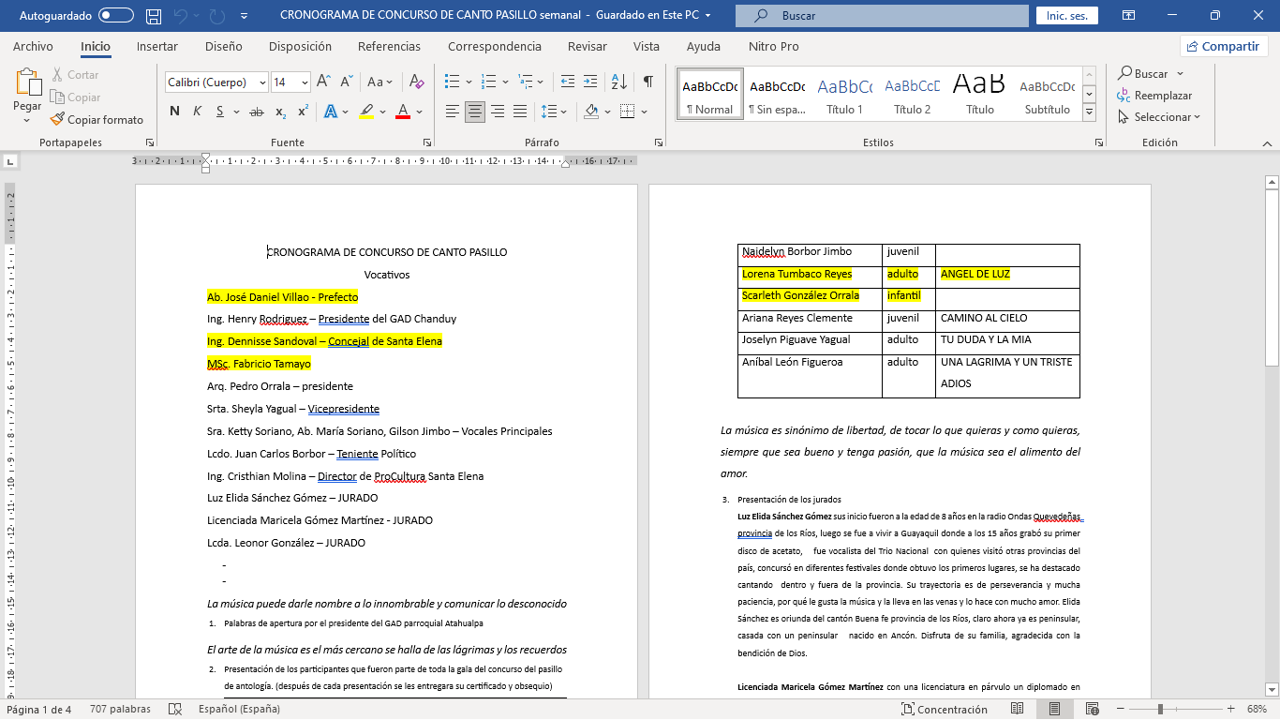The image size is (1280, 720).
Task: Expand the font size dropdown
Action: 304,82
